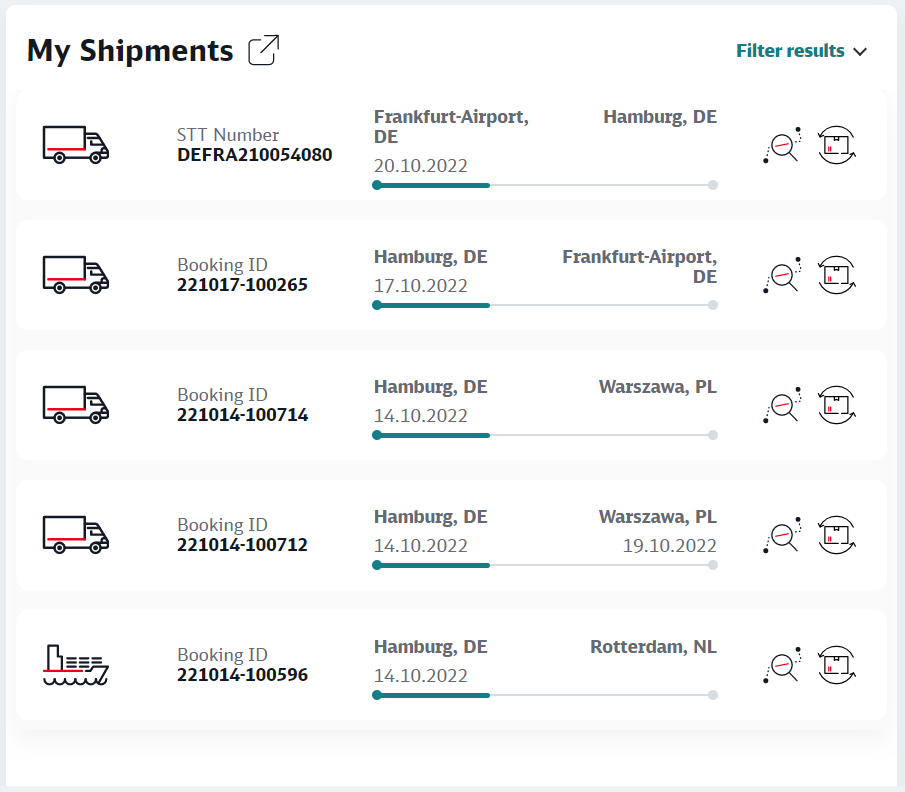This screenshot has height=792, width=905.
Task: Open tracking icon for booking 221014-100714
Action: [x=783, y=405]
